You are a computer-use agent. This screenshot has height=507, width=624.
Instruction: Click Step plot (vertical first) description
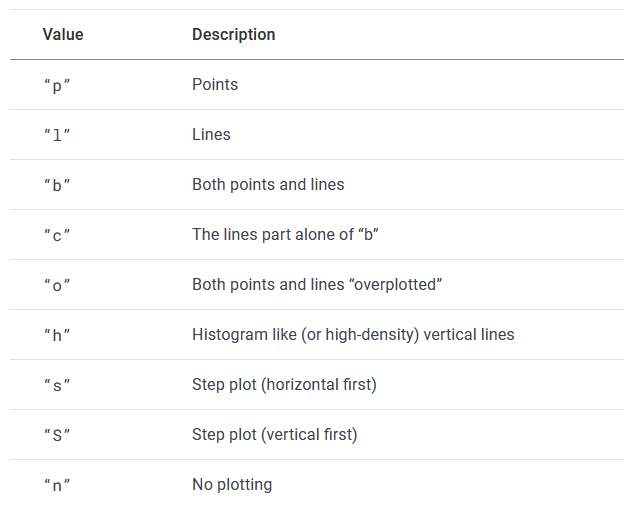pos(274,435)
